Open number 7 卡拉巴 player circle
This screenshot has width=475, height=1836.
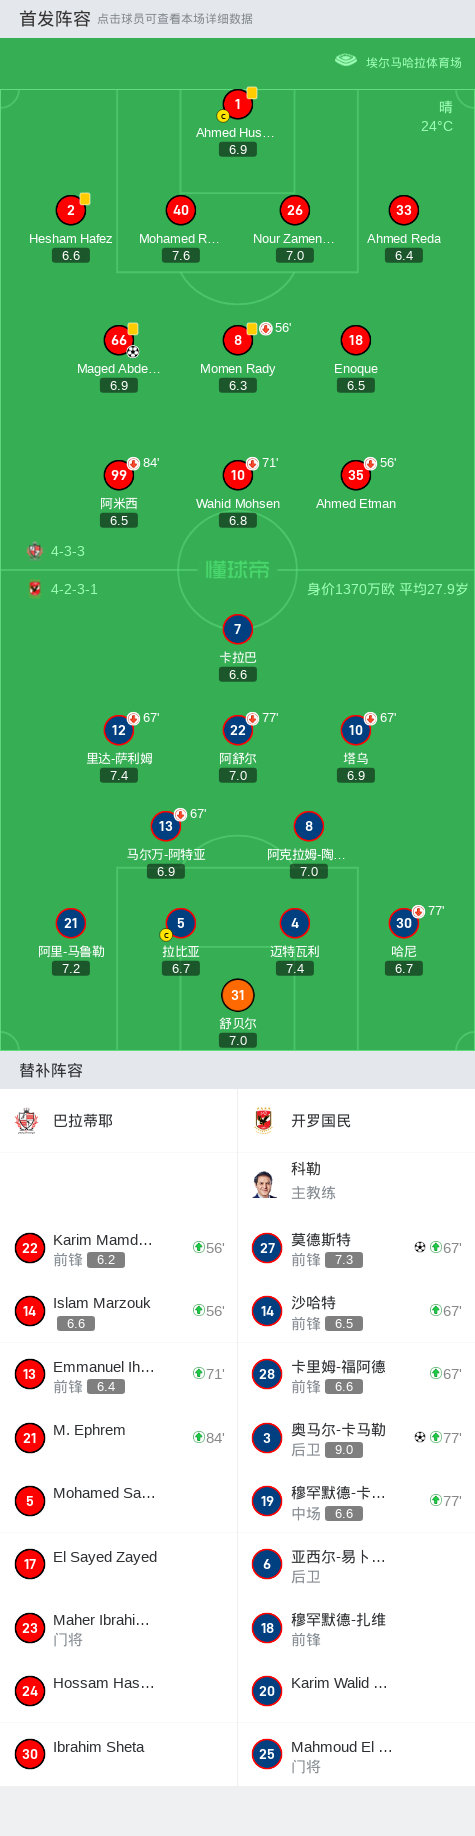(x=237, y=629)
